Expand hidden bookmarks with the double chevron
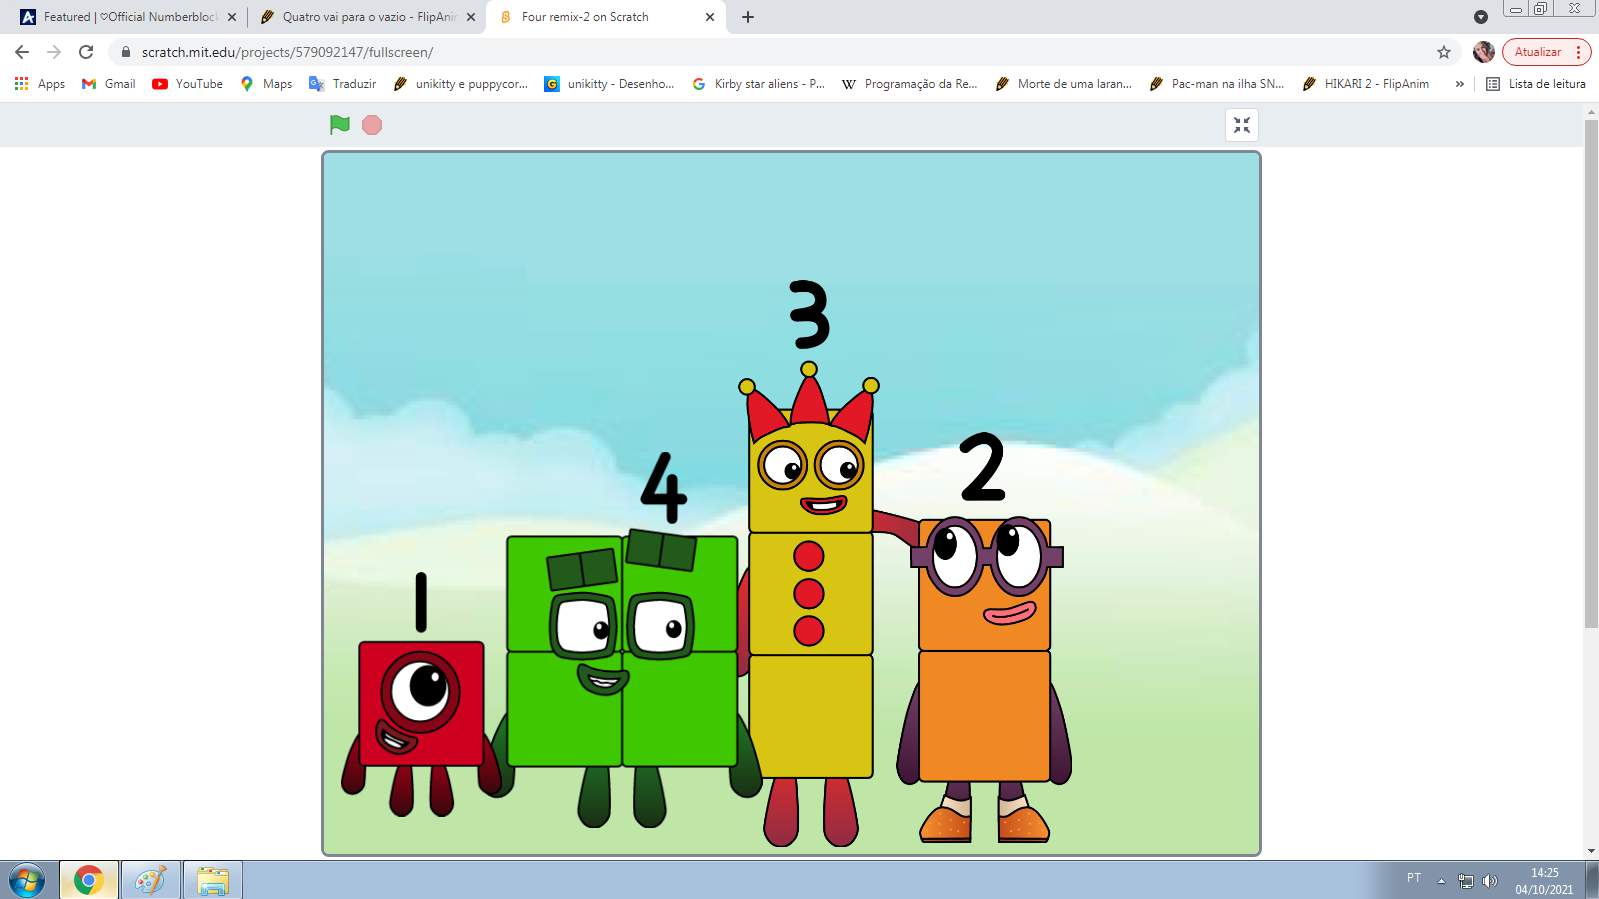This screenshot has width=1599, height=899. coord(1460,84)
